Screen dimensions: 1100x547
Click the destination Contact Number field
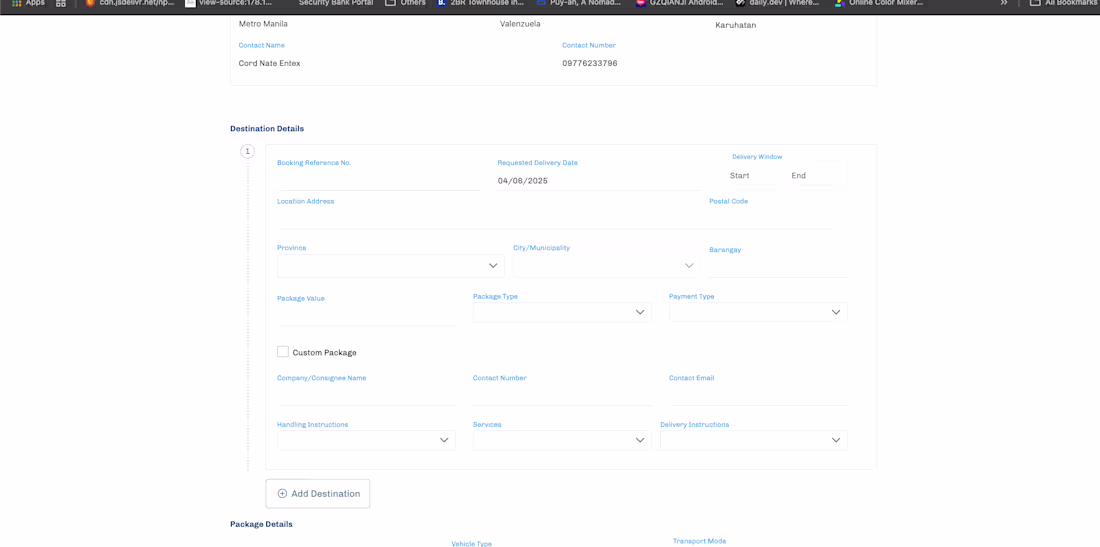pyautogui.click(x=562, y=396)
